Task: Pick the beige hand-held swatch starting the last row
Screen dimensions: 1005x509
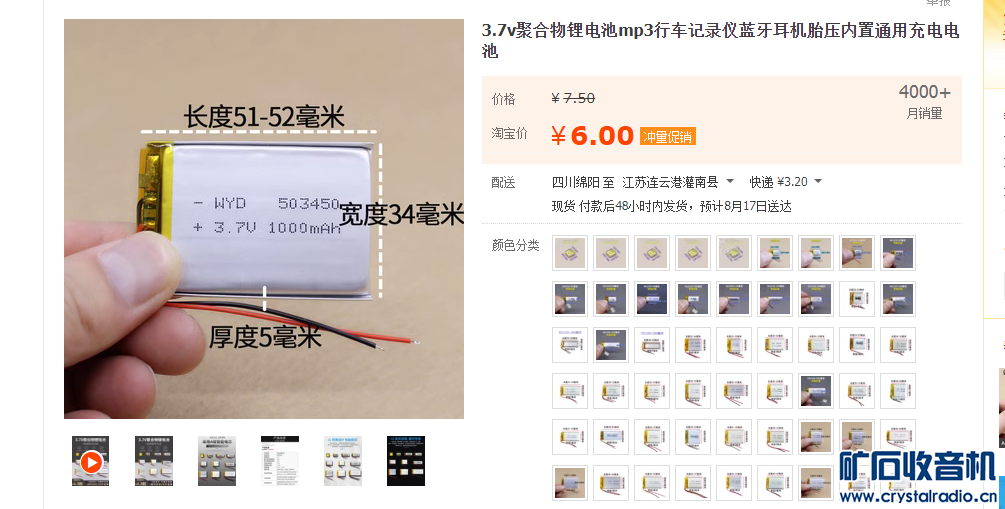Action: click(x=570, y=483)
